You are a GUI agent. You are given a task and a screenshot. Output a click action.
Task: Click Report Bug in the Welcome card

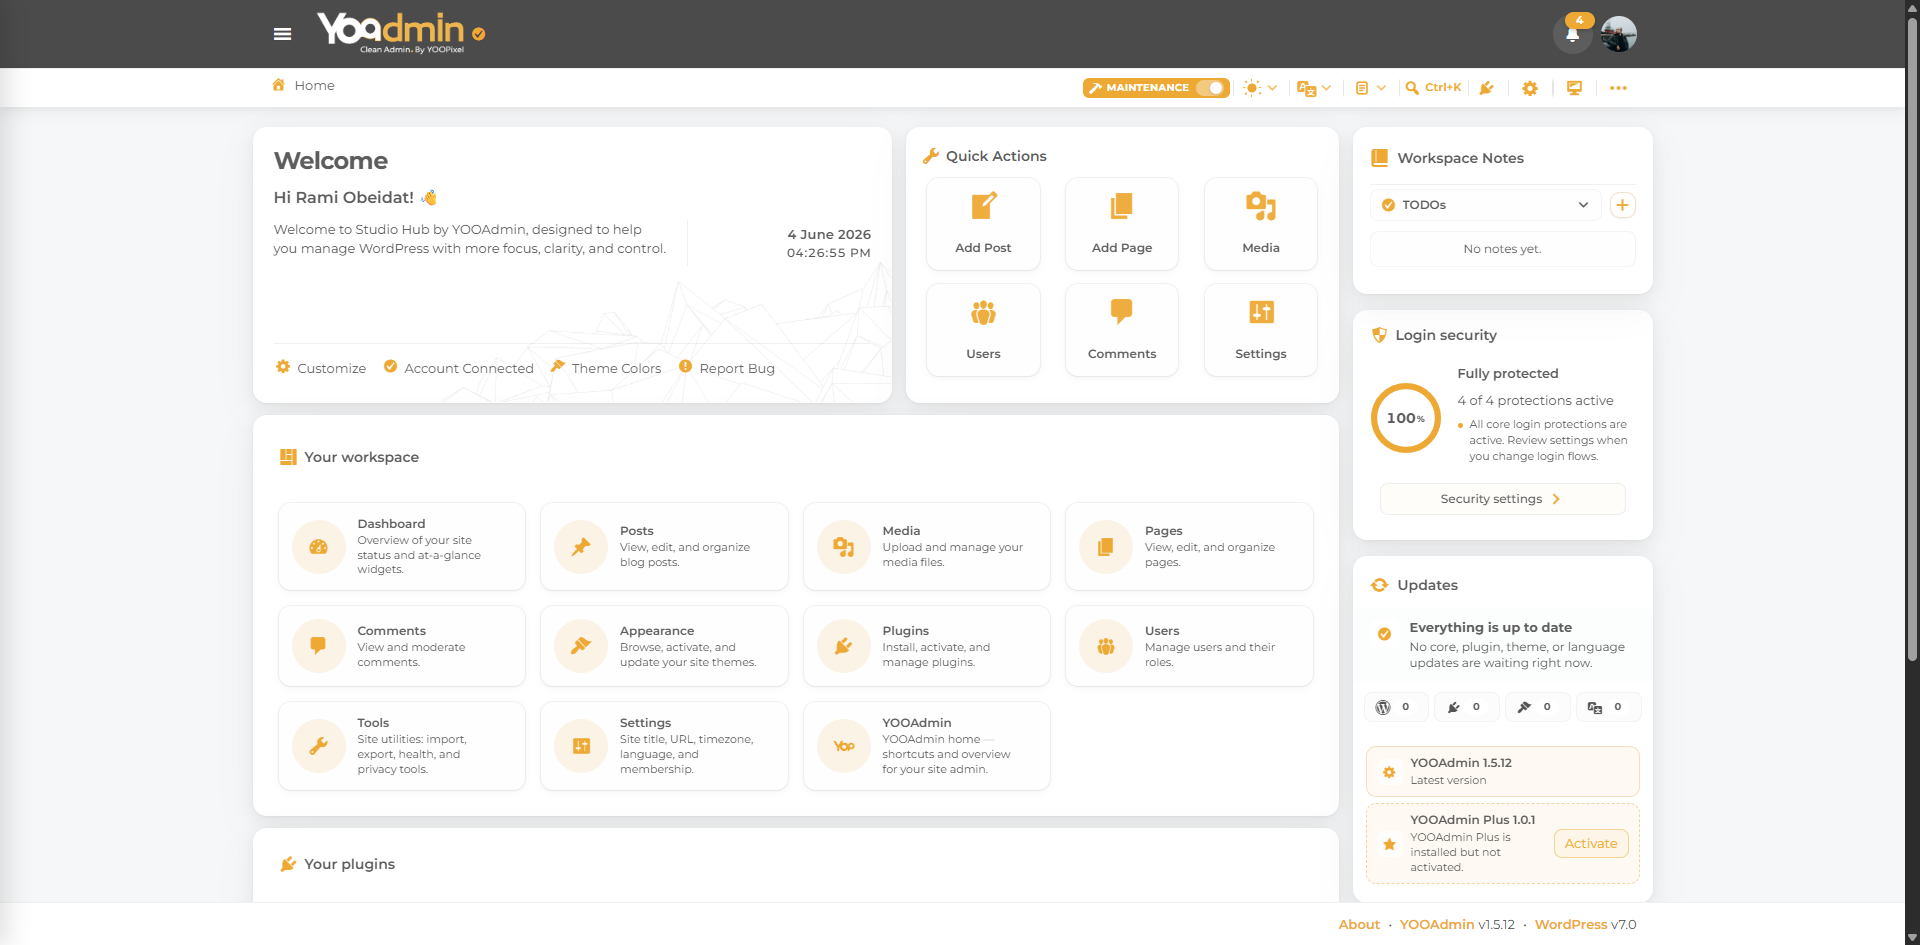[727, 368]
